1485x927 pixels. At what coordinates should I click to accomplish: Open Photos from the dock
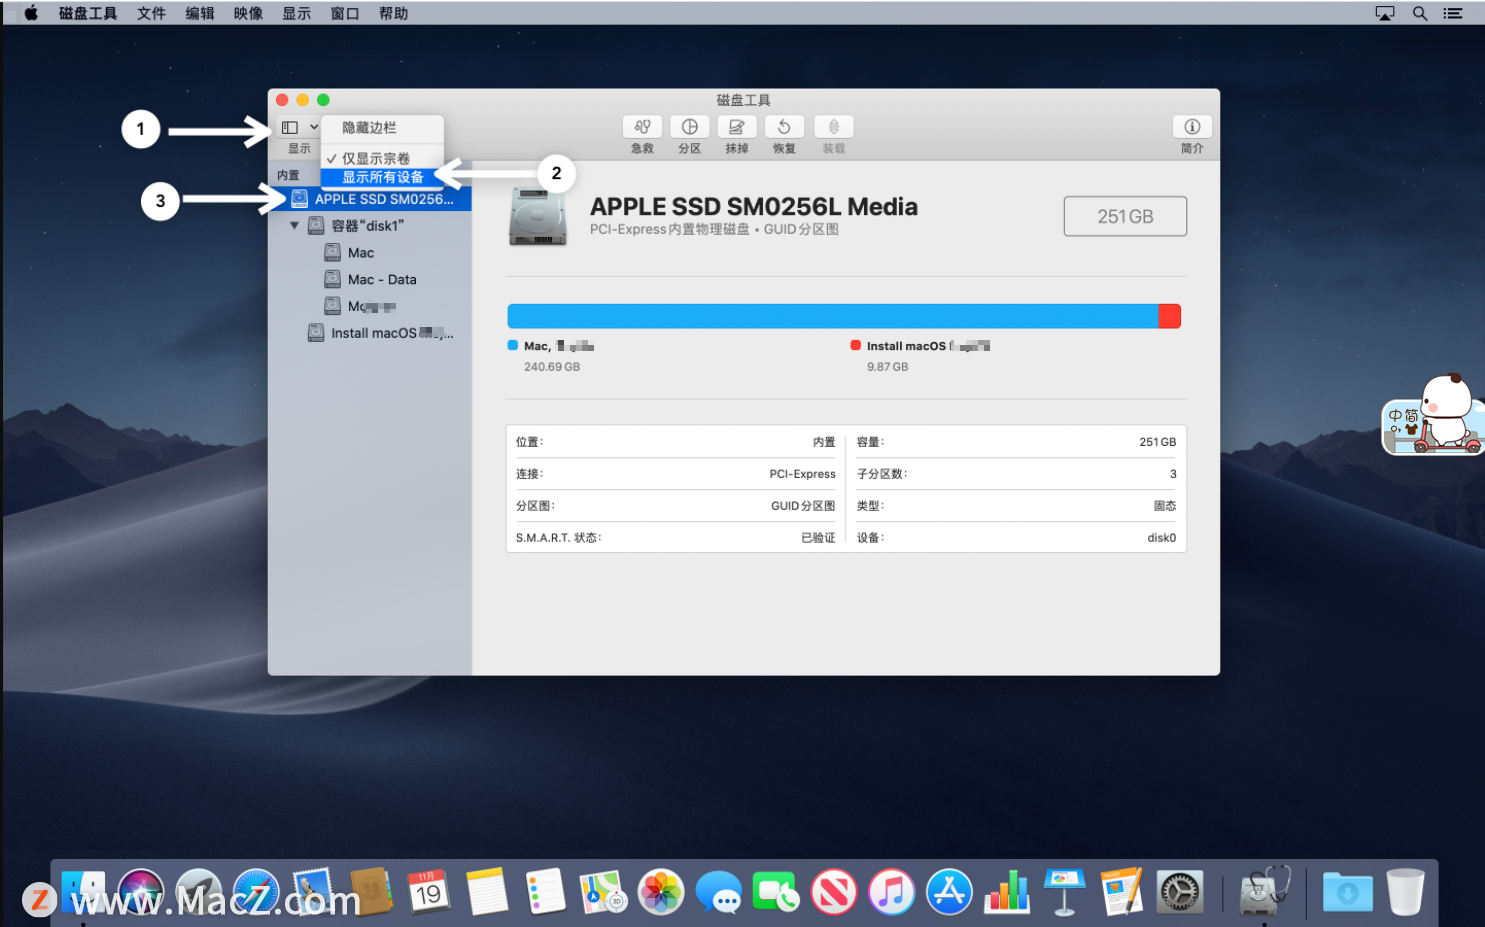click(x=661, y=891)
